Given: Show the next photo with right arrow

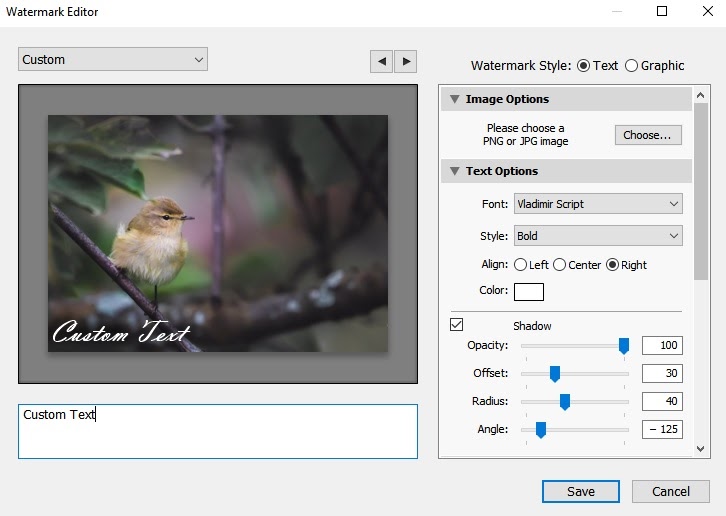Looking at the screenshot, I should click(406, 62).
